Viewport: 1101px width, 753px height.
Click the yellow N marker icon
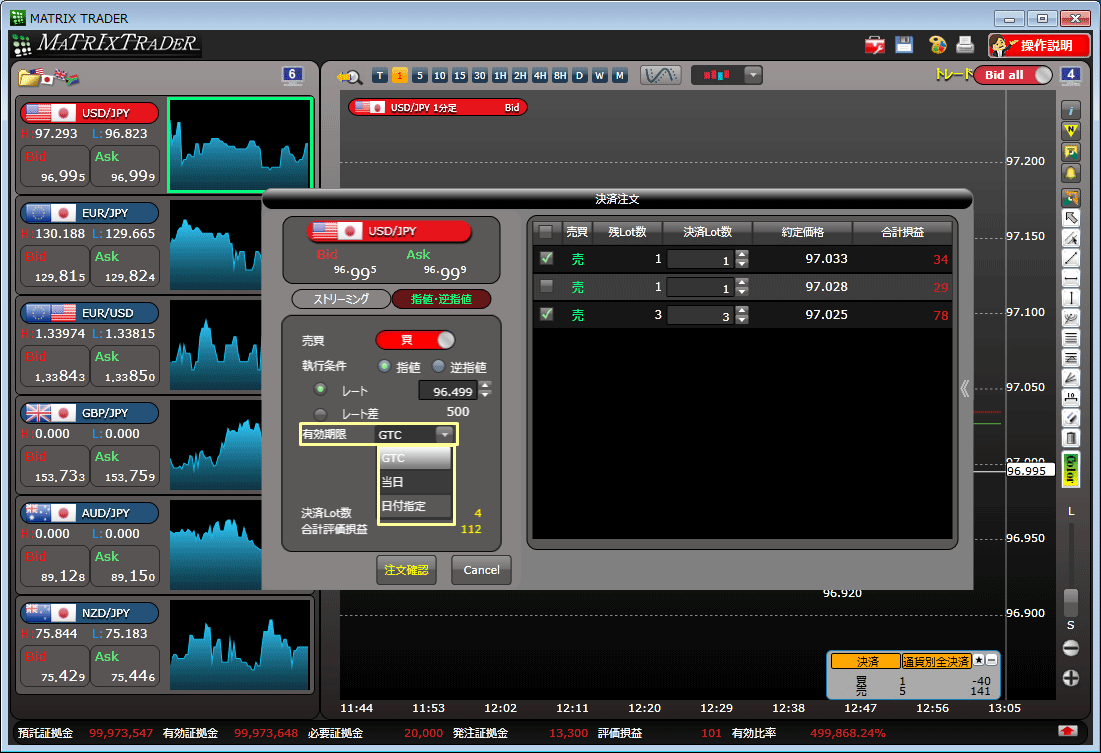(1070, 131)
